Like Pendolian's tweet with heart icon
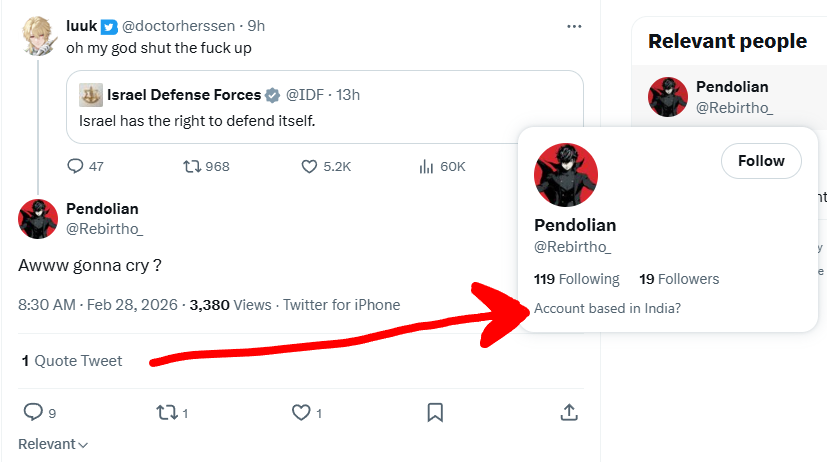 [300, 411]
